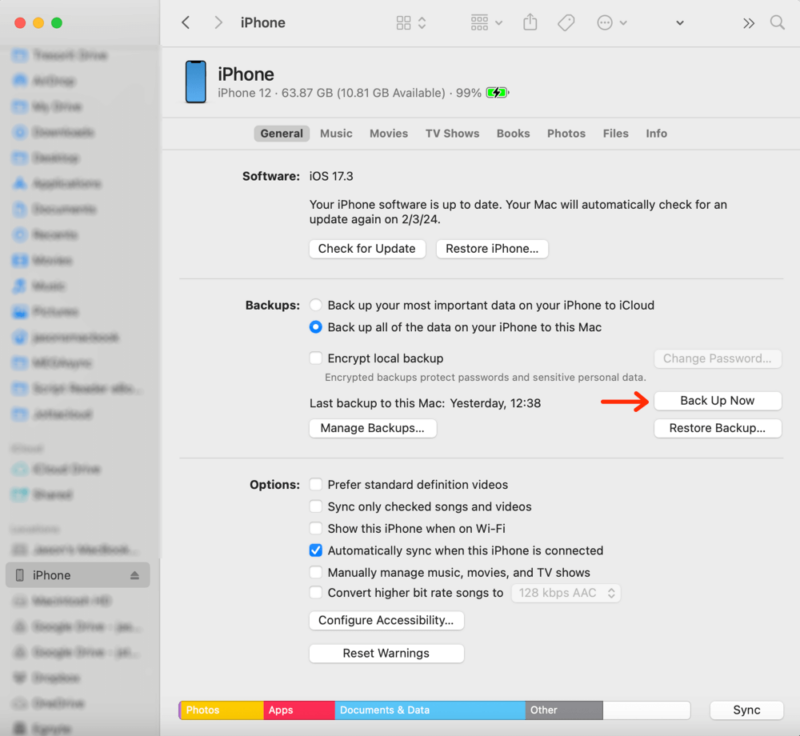This screenshot has width=800, height=736.
Task: Click the iOS 17.3 software version text
Action: pos(331,176)
